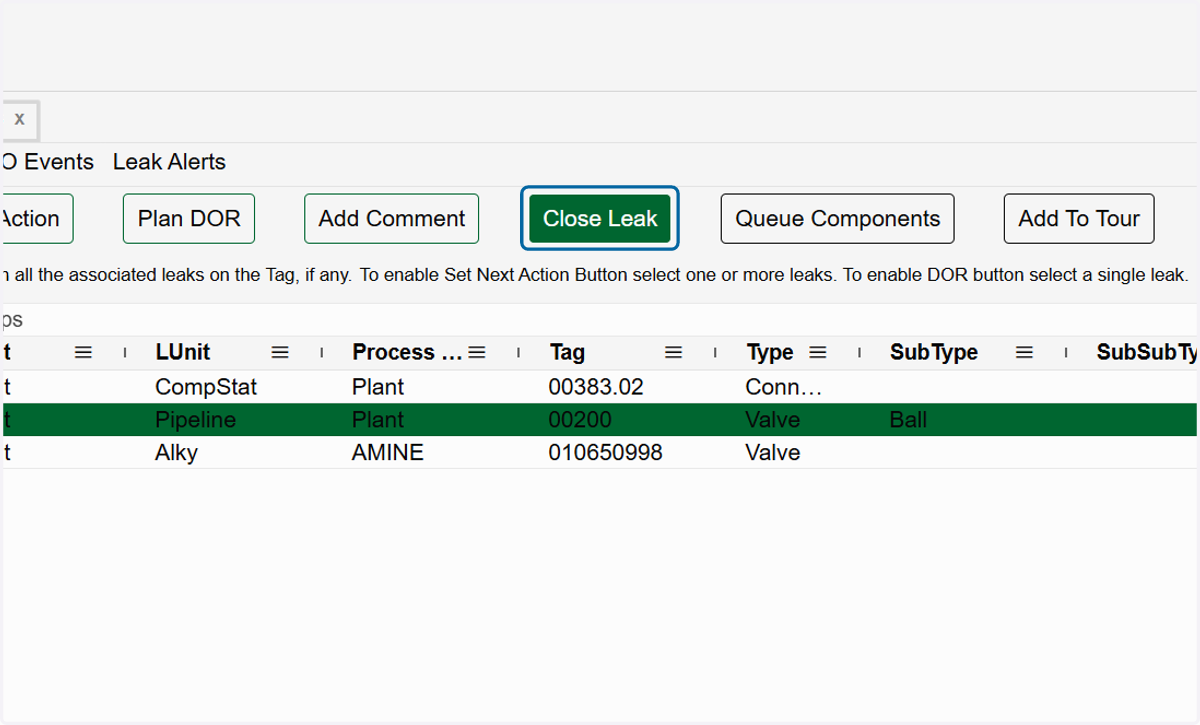
Task: Open column menu for Type header
Action: [x=818, y=352]
